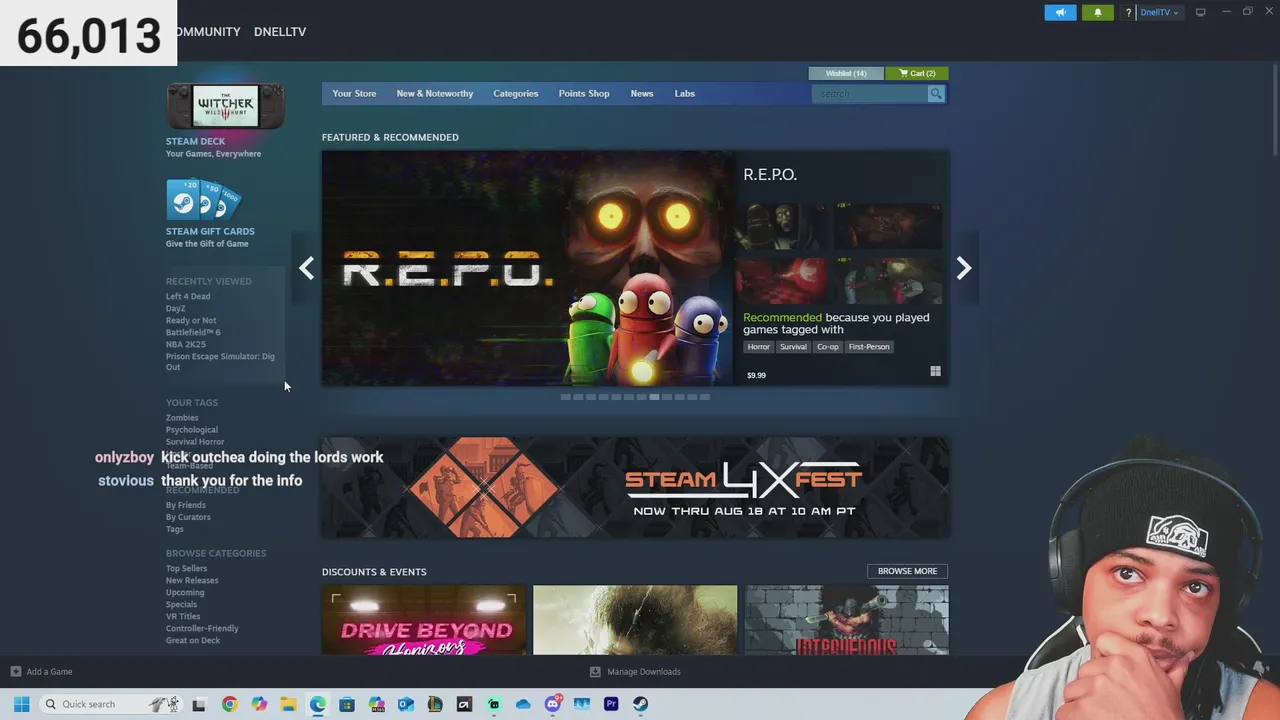1280x720 pixels.
Task: Open the Points Shop tab
Action: [x=584, y=94]
